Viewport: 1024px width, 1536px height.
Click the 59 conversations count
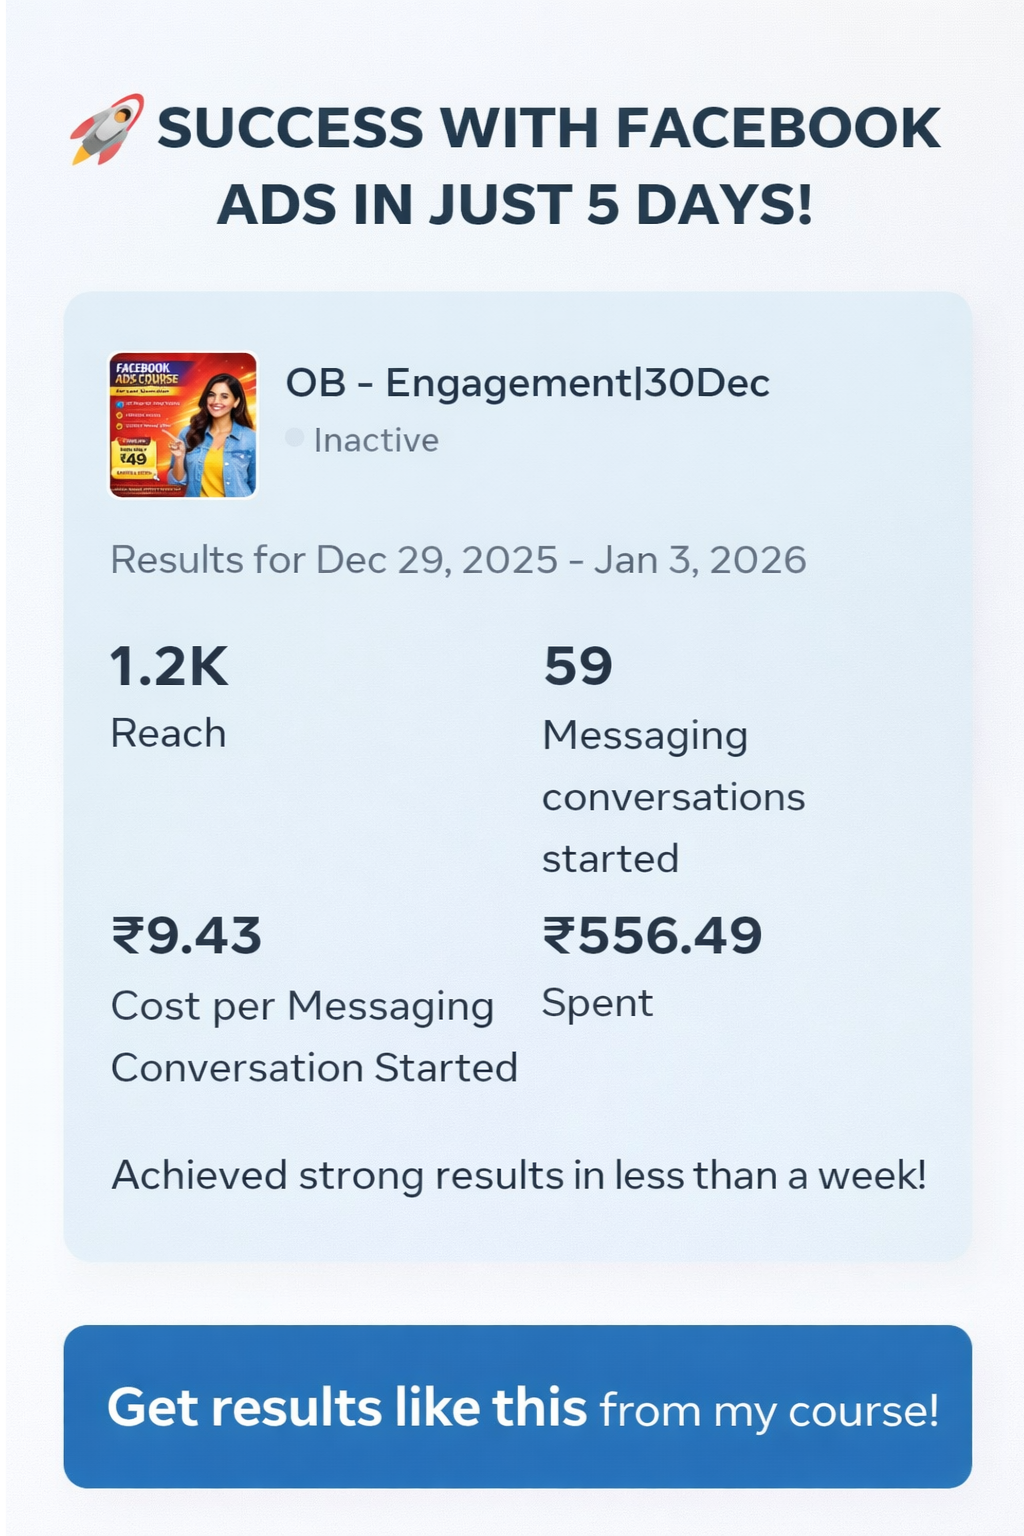[x=578, y=667]
